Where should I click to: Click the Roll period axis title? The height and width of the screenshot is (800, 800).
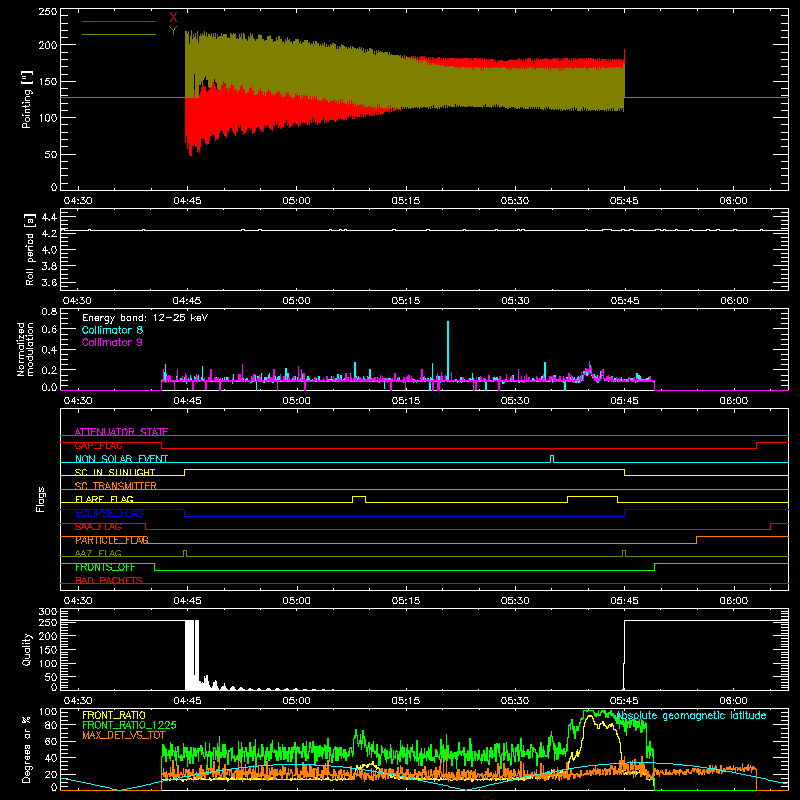pyautogui.click(x=30, y=249)
